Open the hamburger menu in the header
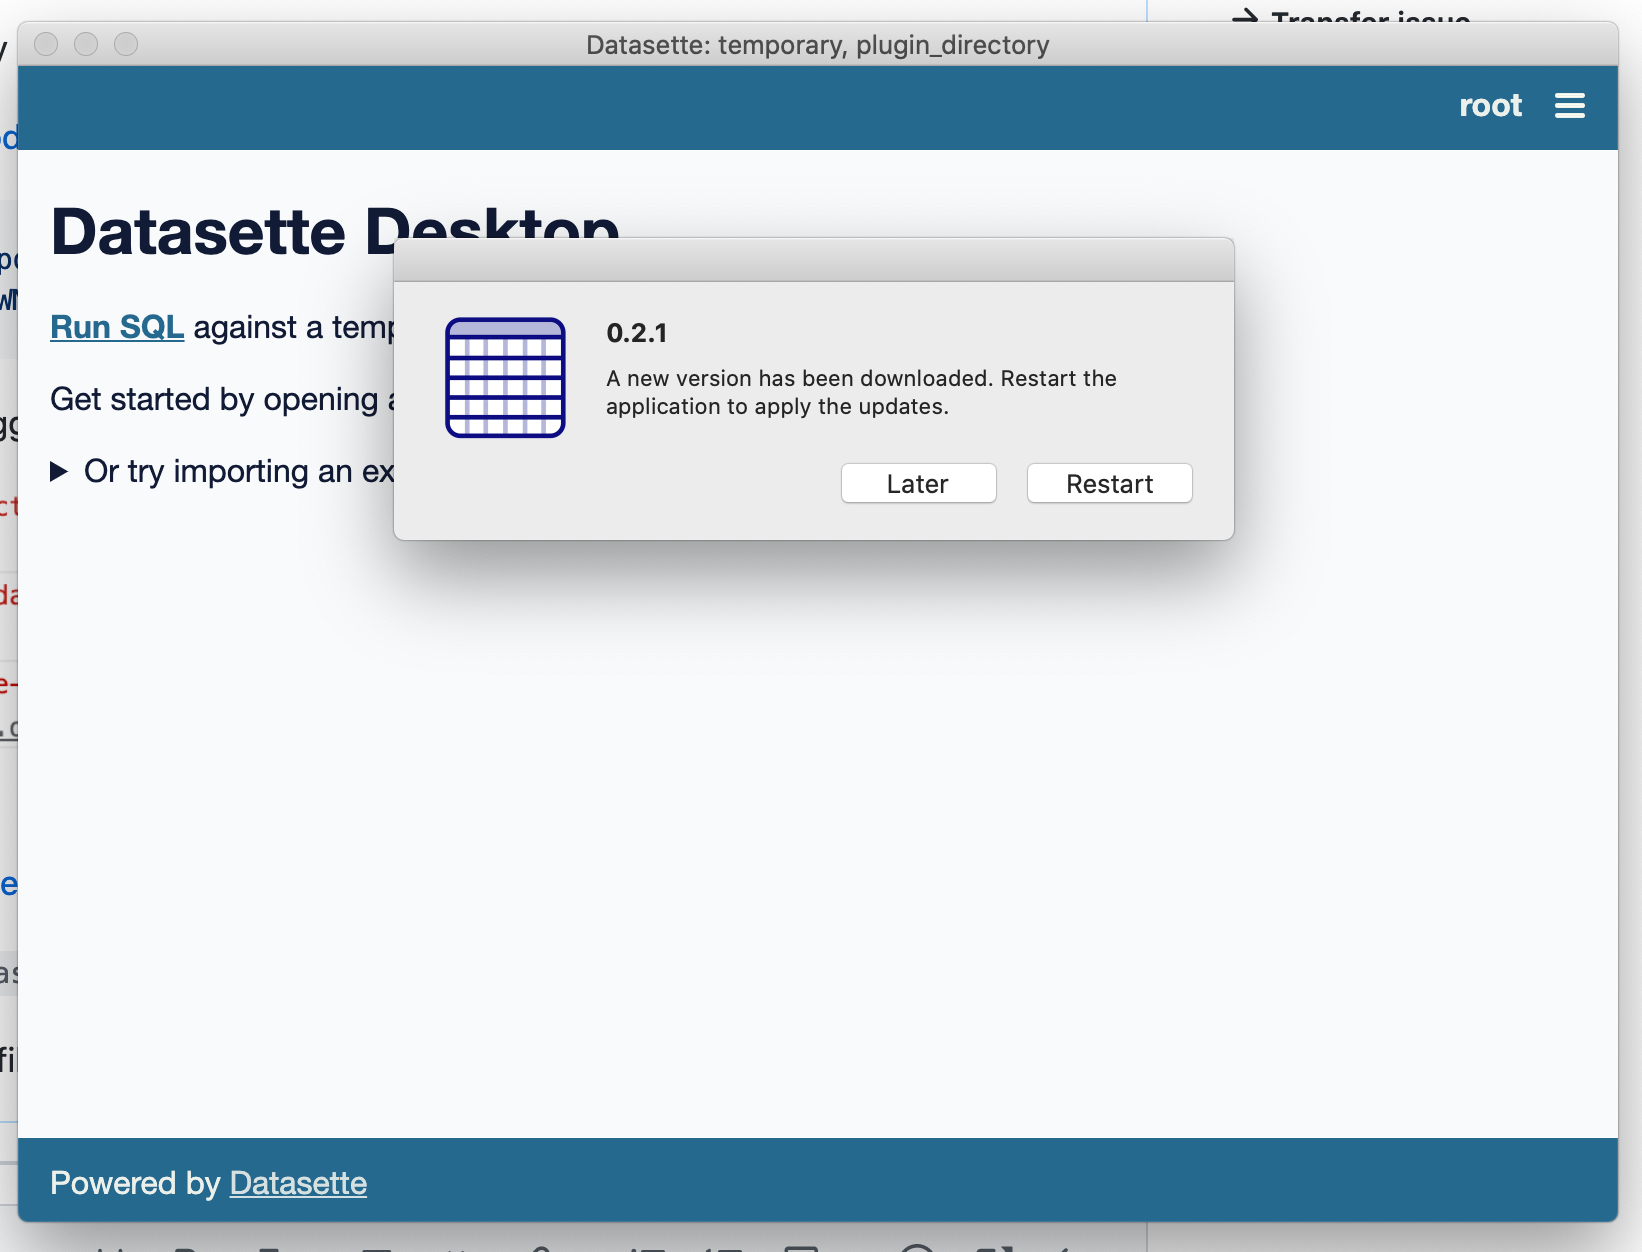The image size is (1642, 1252). pyautogui.click(x=1569, y=105)
